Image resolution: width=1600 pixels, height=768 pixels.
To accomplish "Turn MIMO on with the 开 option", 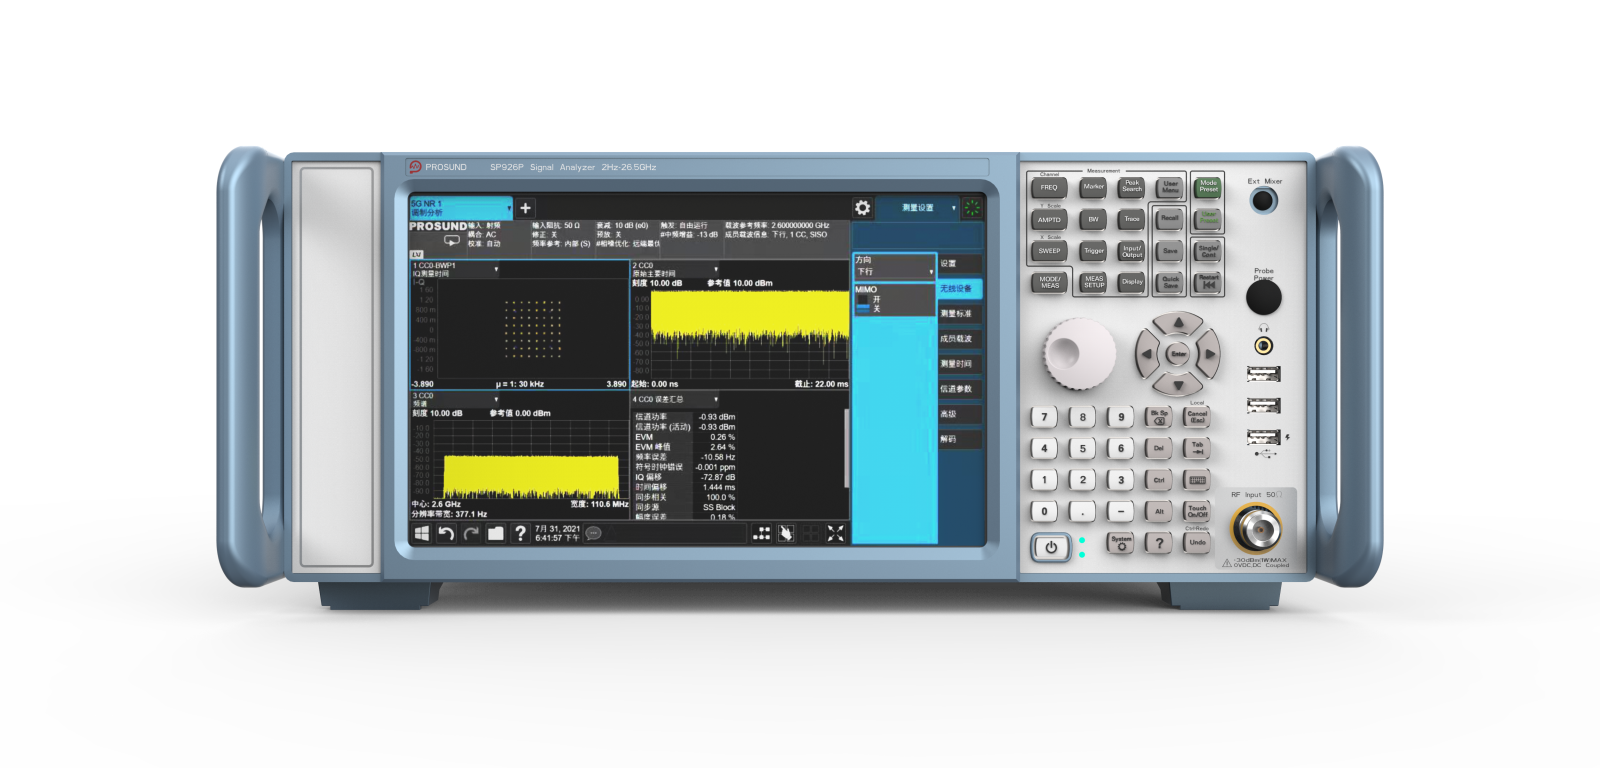I will click(x=864, y=299).
